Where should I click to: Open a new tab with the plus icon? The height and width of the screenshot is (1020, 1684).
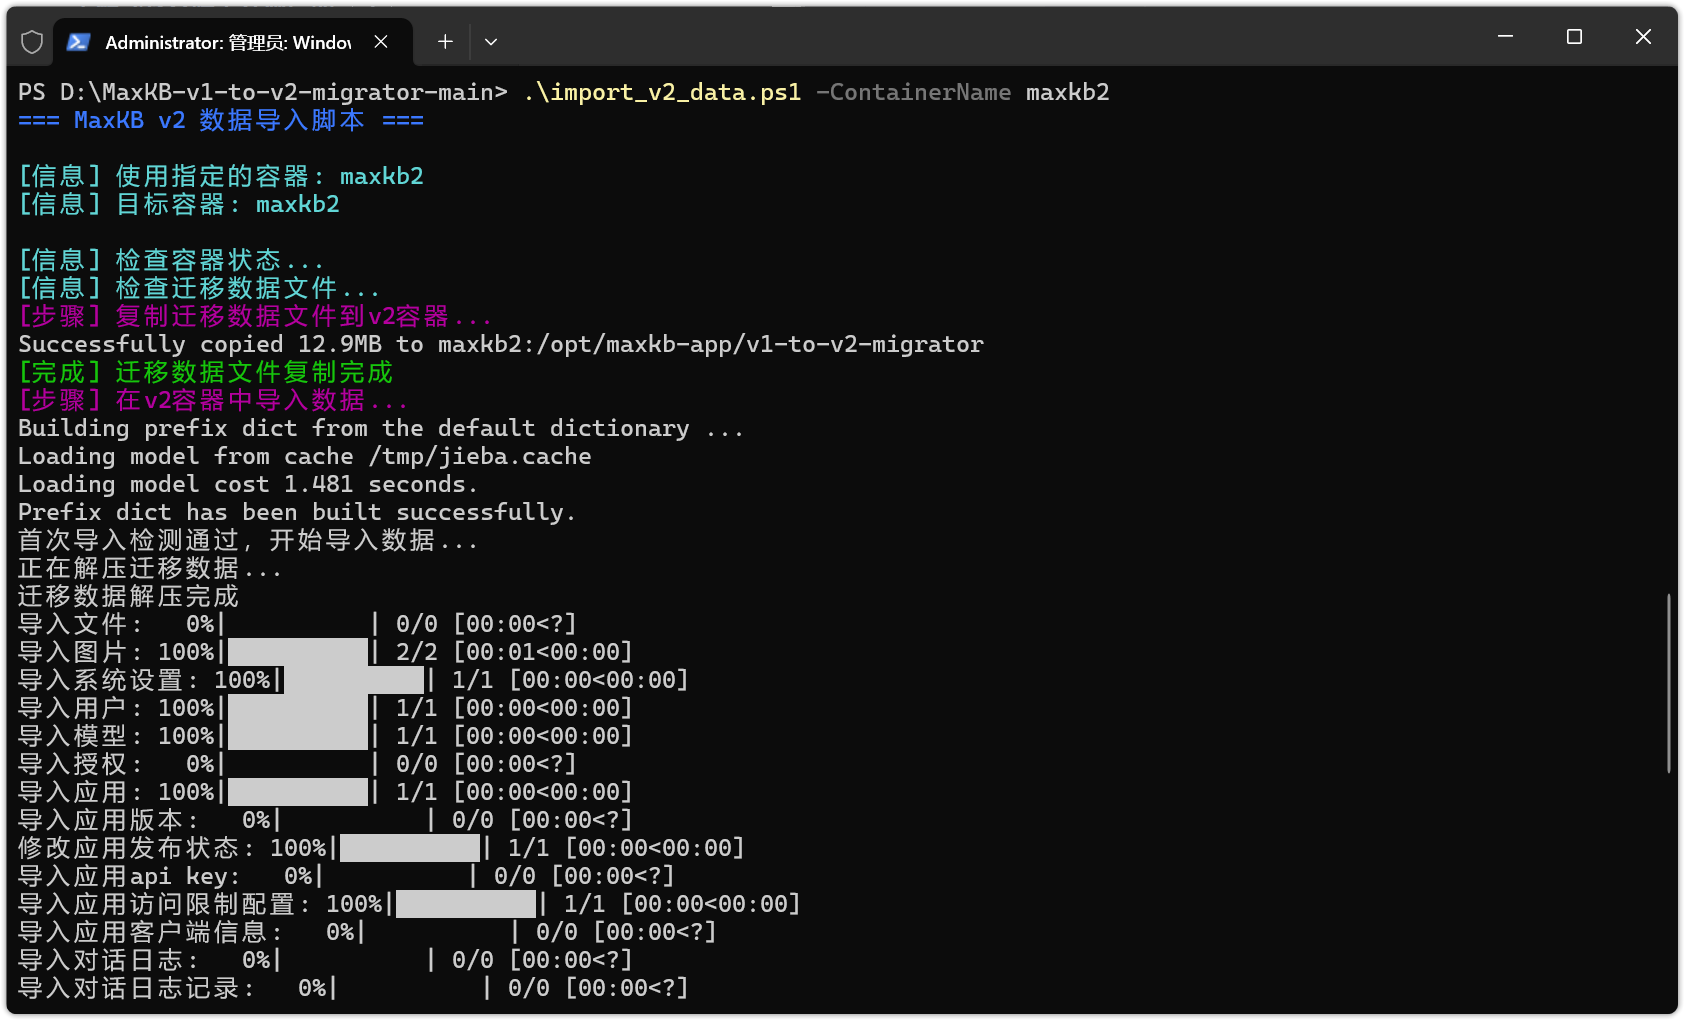[x=445, y=42]
